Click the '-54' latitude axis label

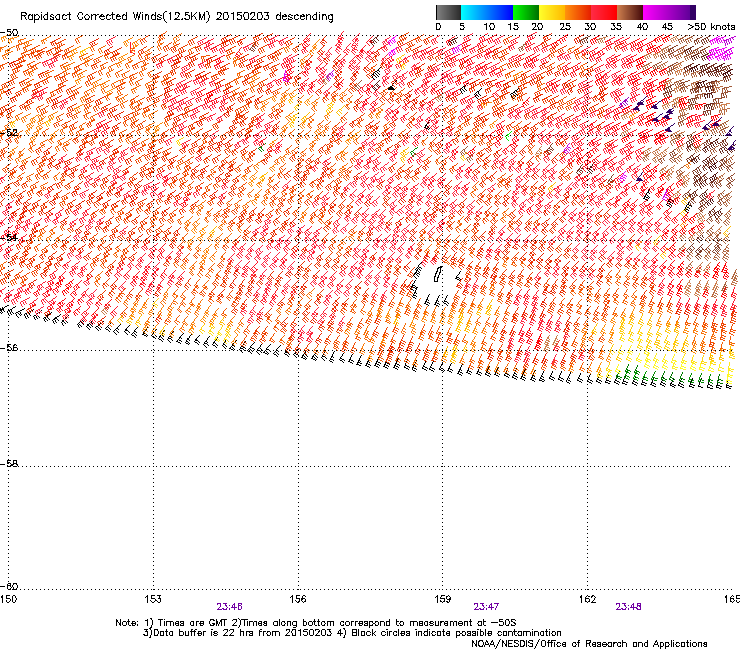[9, 237]
